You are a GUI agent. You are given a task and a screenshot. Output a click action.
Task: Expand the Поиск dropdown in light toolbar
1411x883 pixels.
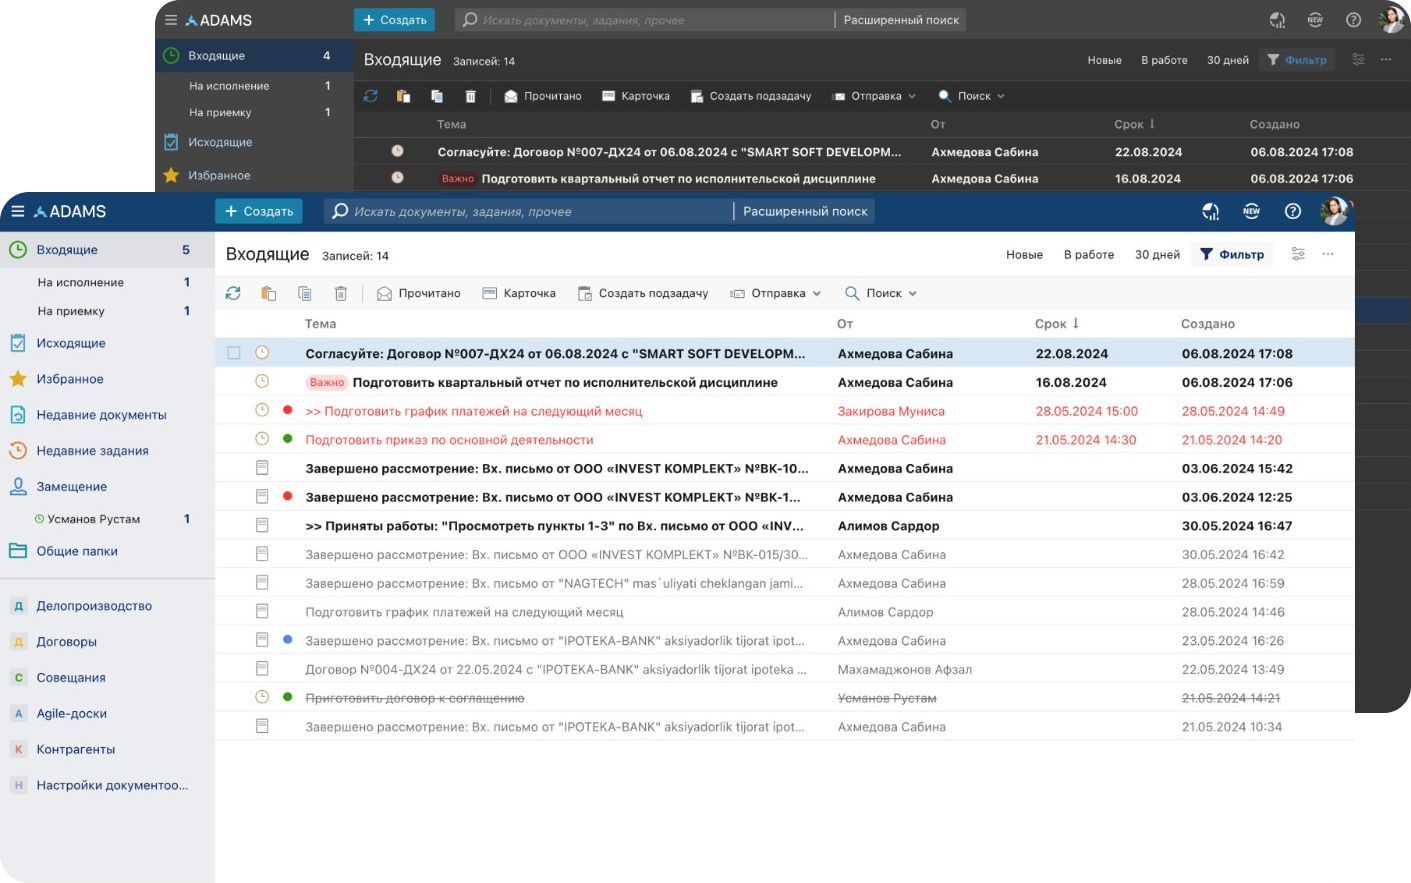pos(881,293)
